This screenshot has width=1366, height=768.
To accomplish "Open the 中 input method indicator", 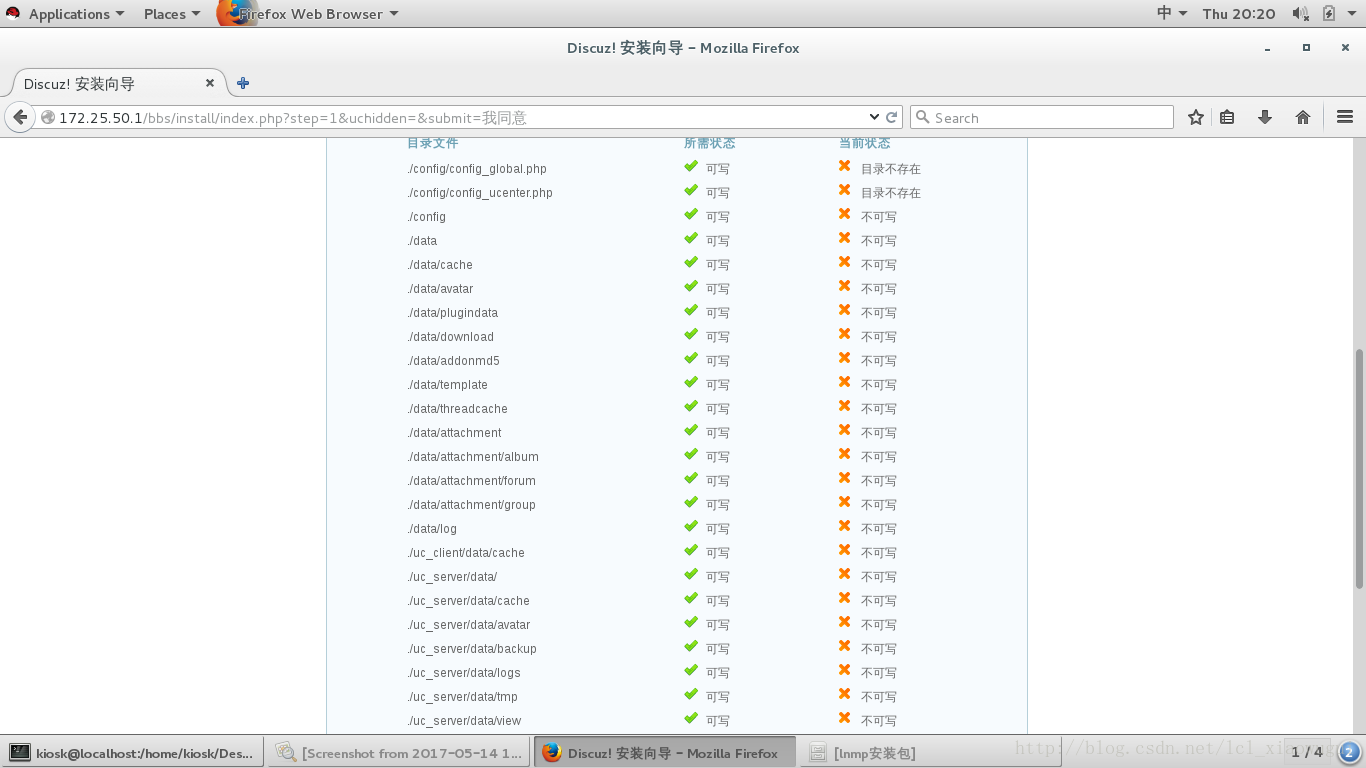I will coord(1172,13).
